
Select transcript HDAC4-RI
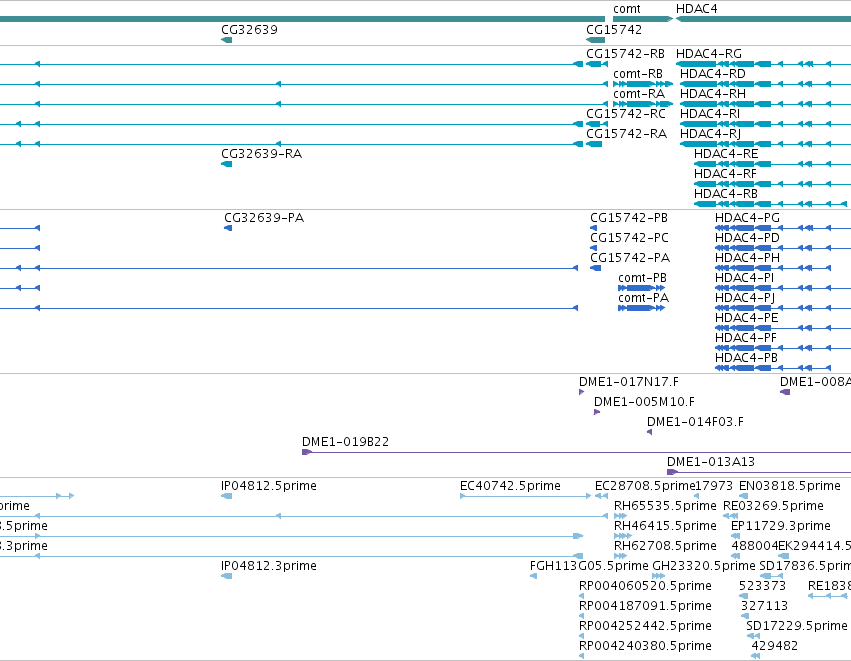point(710,114)
